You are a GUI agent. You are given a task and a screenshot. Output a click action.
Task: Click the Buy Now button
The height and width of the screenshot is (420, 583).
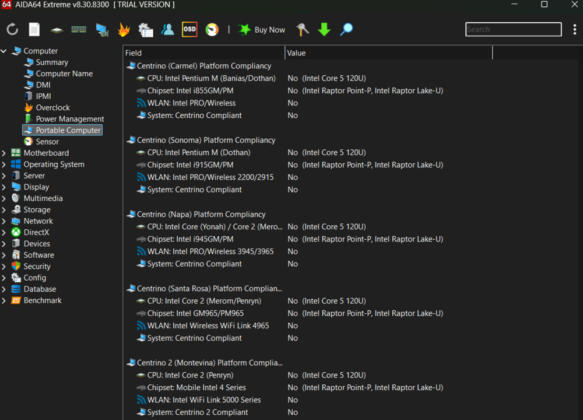262,29
